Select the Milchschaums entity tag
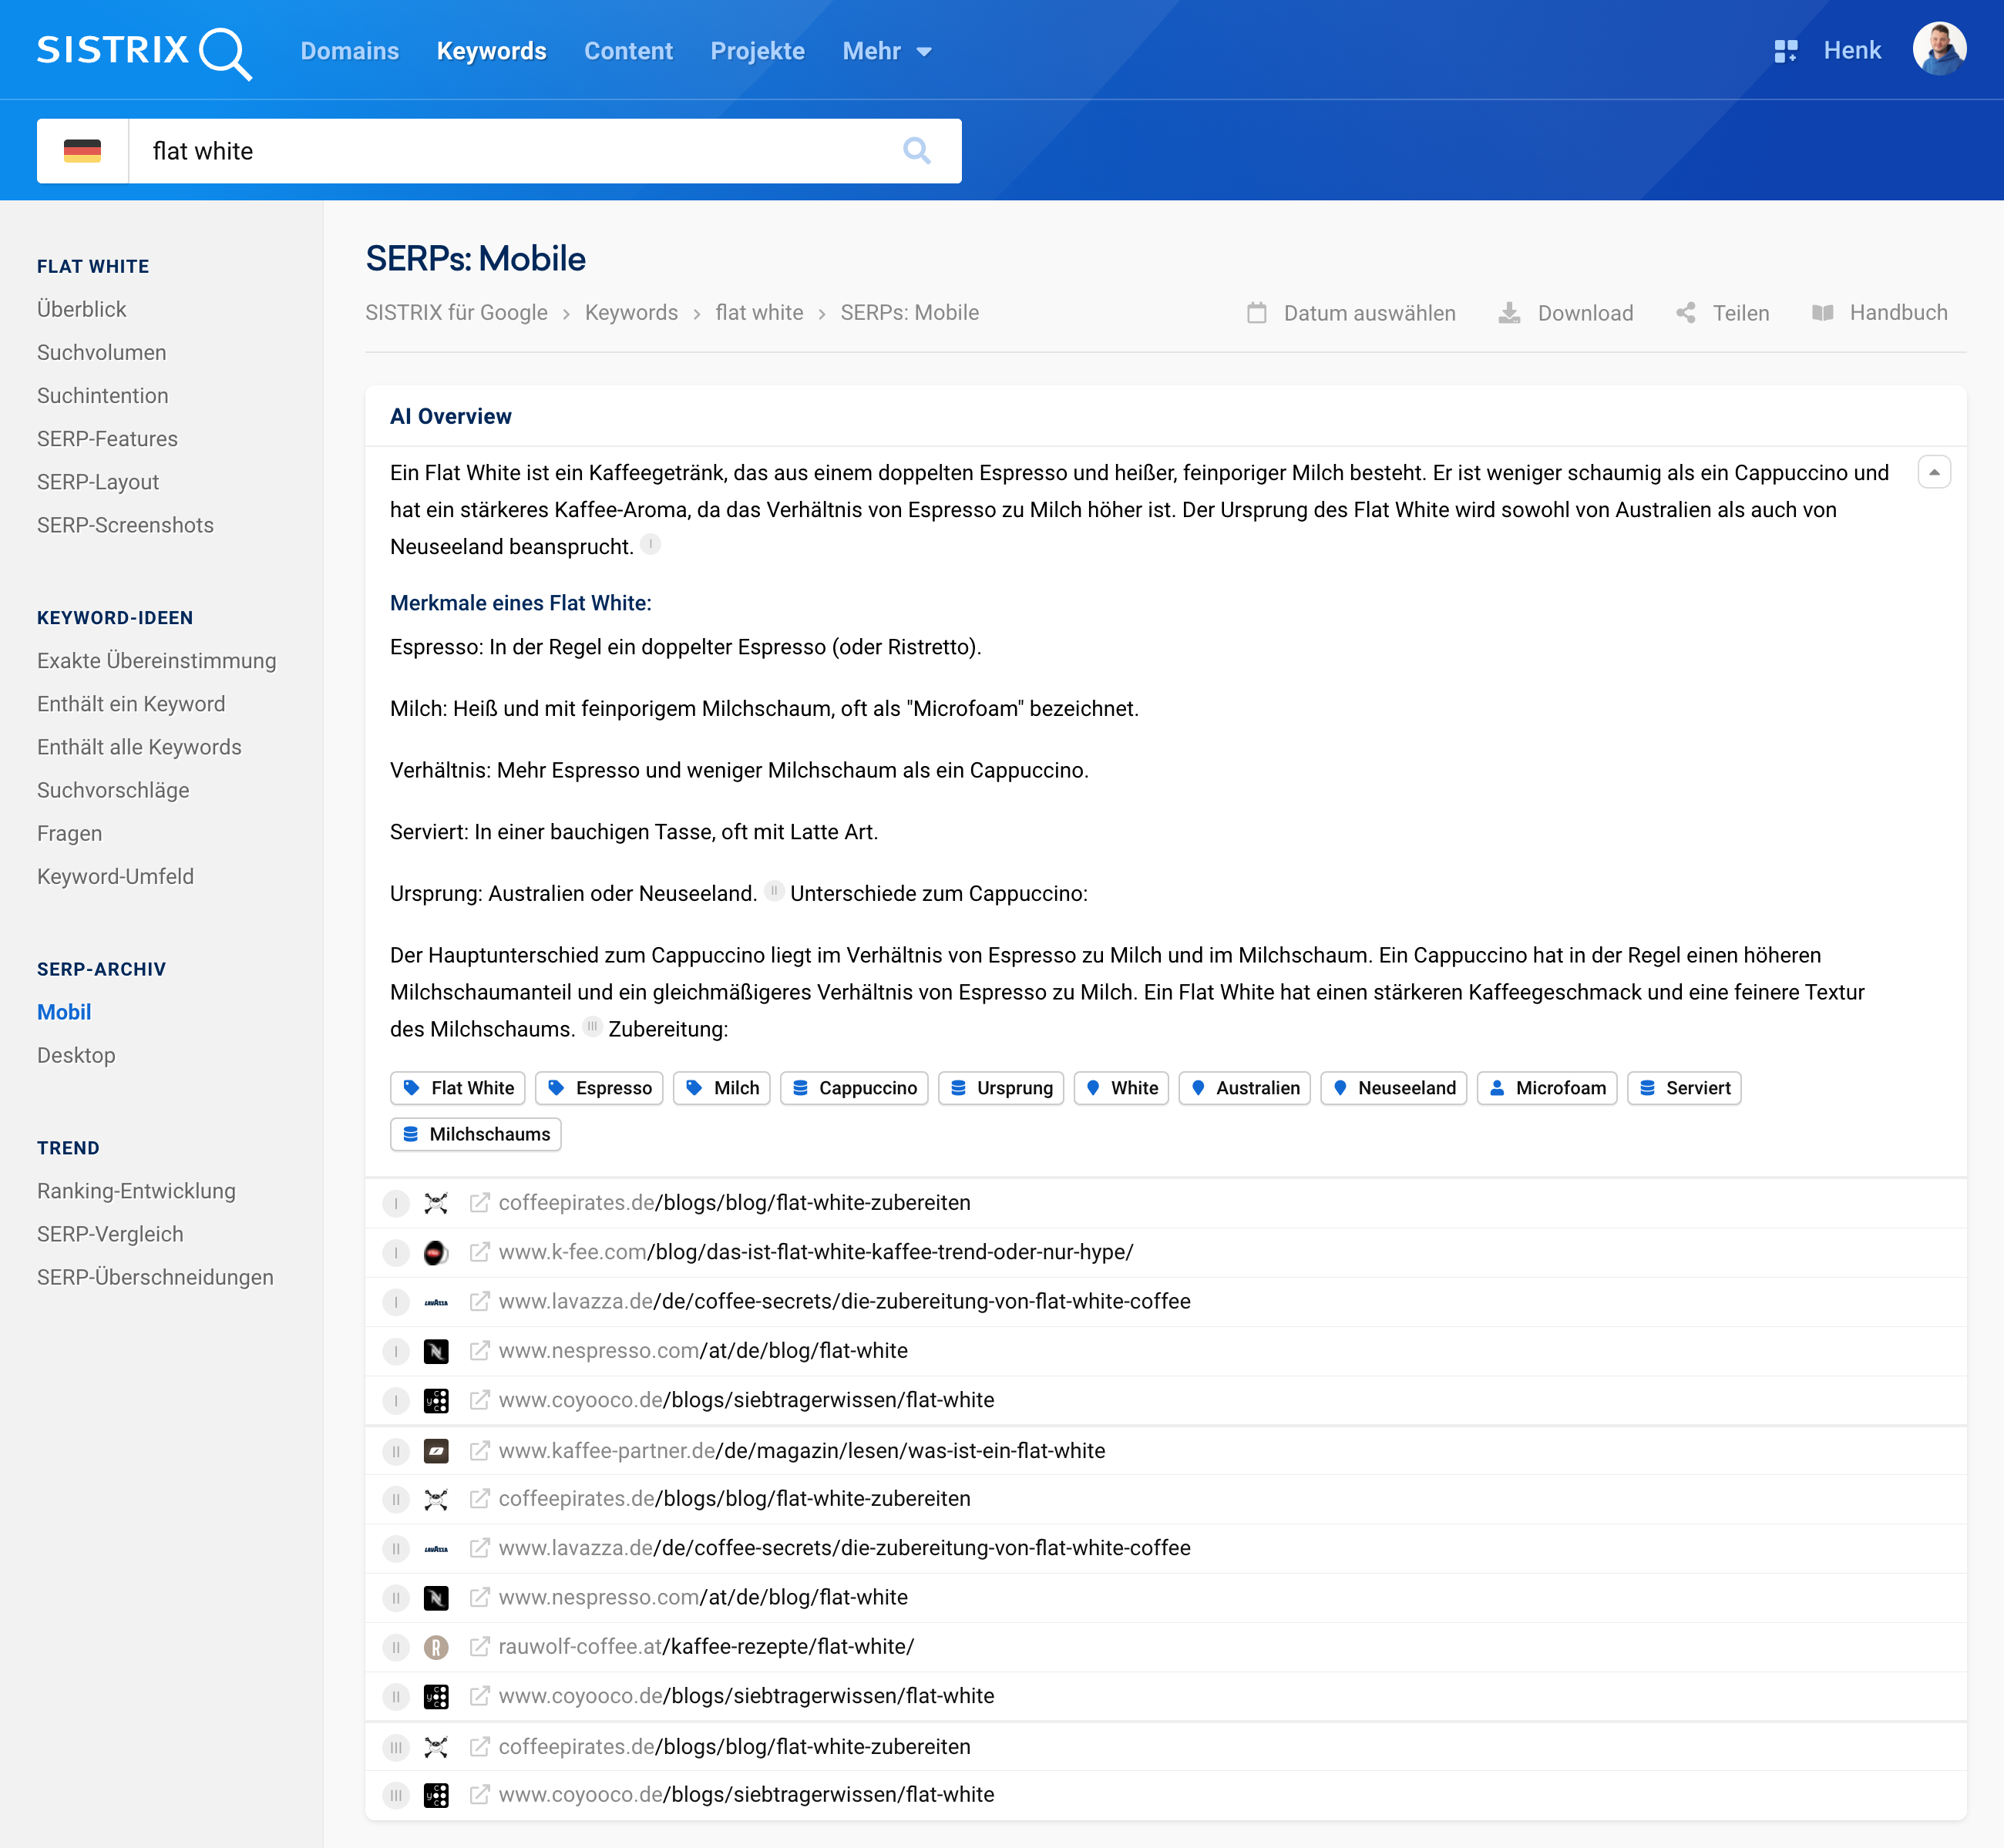Image resolution: width=2004 pixels, height=1848 pixels. click(x=476, y=1134)
